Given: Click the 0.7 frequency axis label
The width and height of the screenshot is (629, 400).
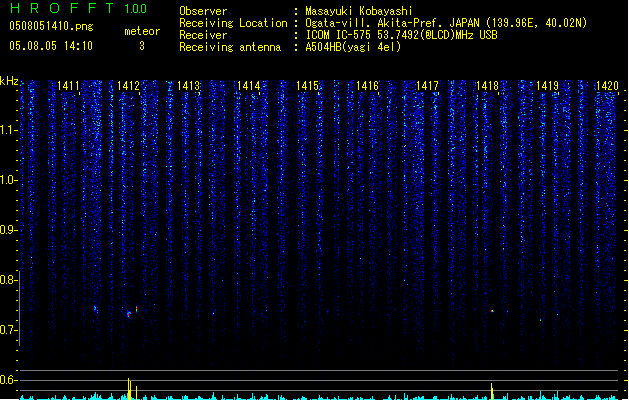Looking at the screenshot, I should (x=8, y=330).
